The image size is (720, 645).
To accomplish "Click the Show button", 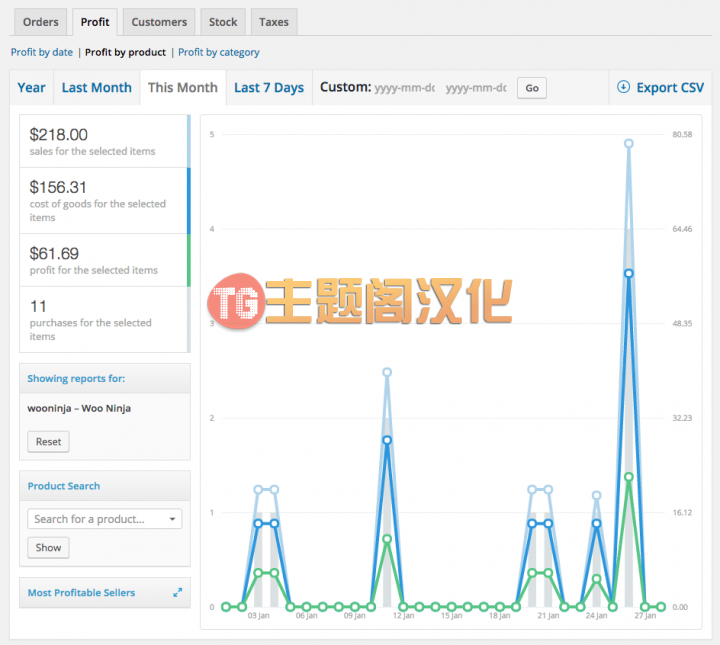I will click(48, 548).
